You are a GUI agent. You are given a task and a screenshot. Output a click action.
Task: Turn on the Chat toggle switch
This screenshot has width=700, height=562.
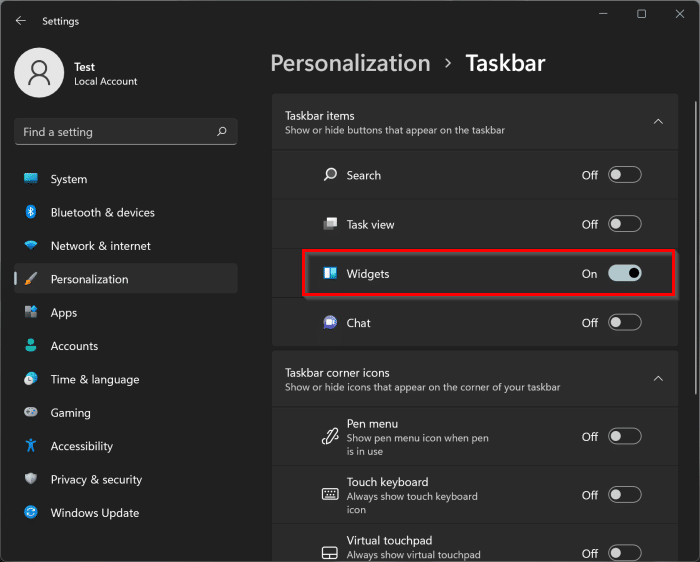(625, 322)
